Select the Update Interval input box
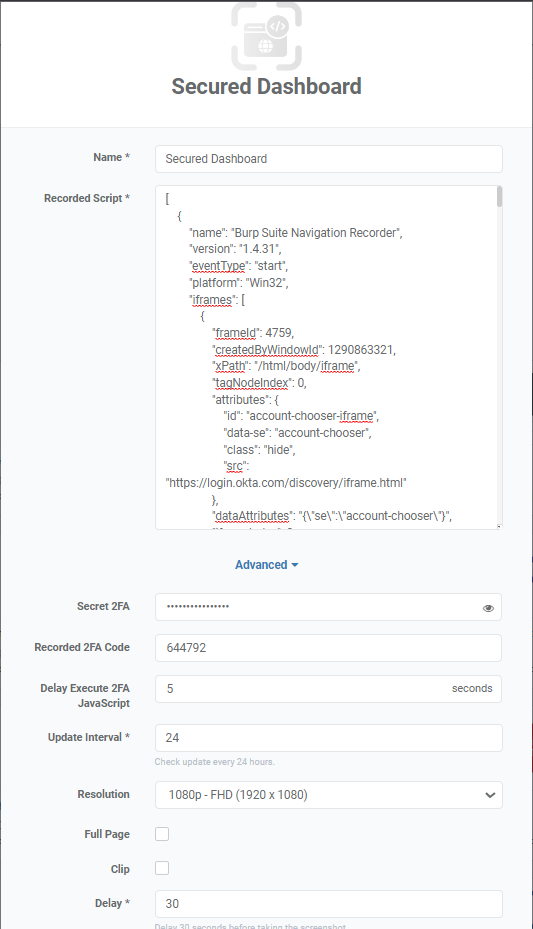Screen dimensions: 533x929 coord(329,738)
